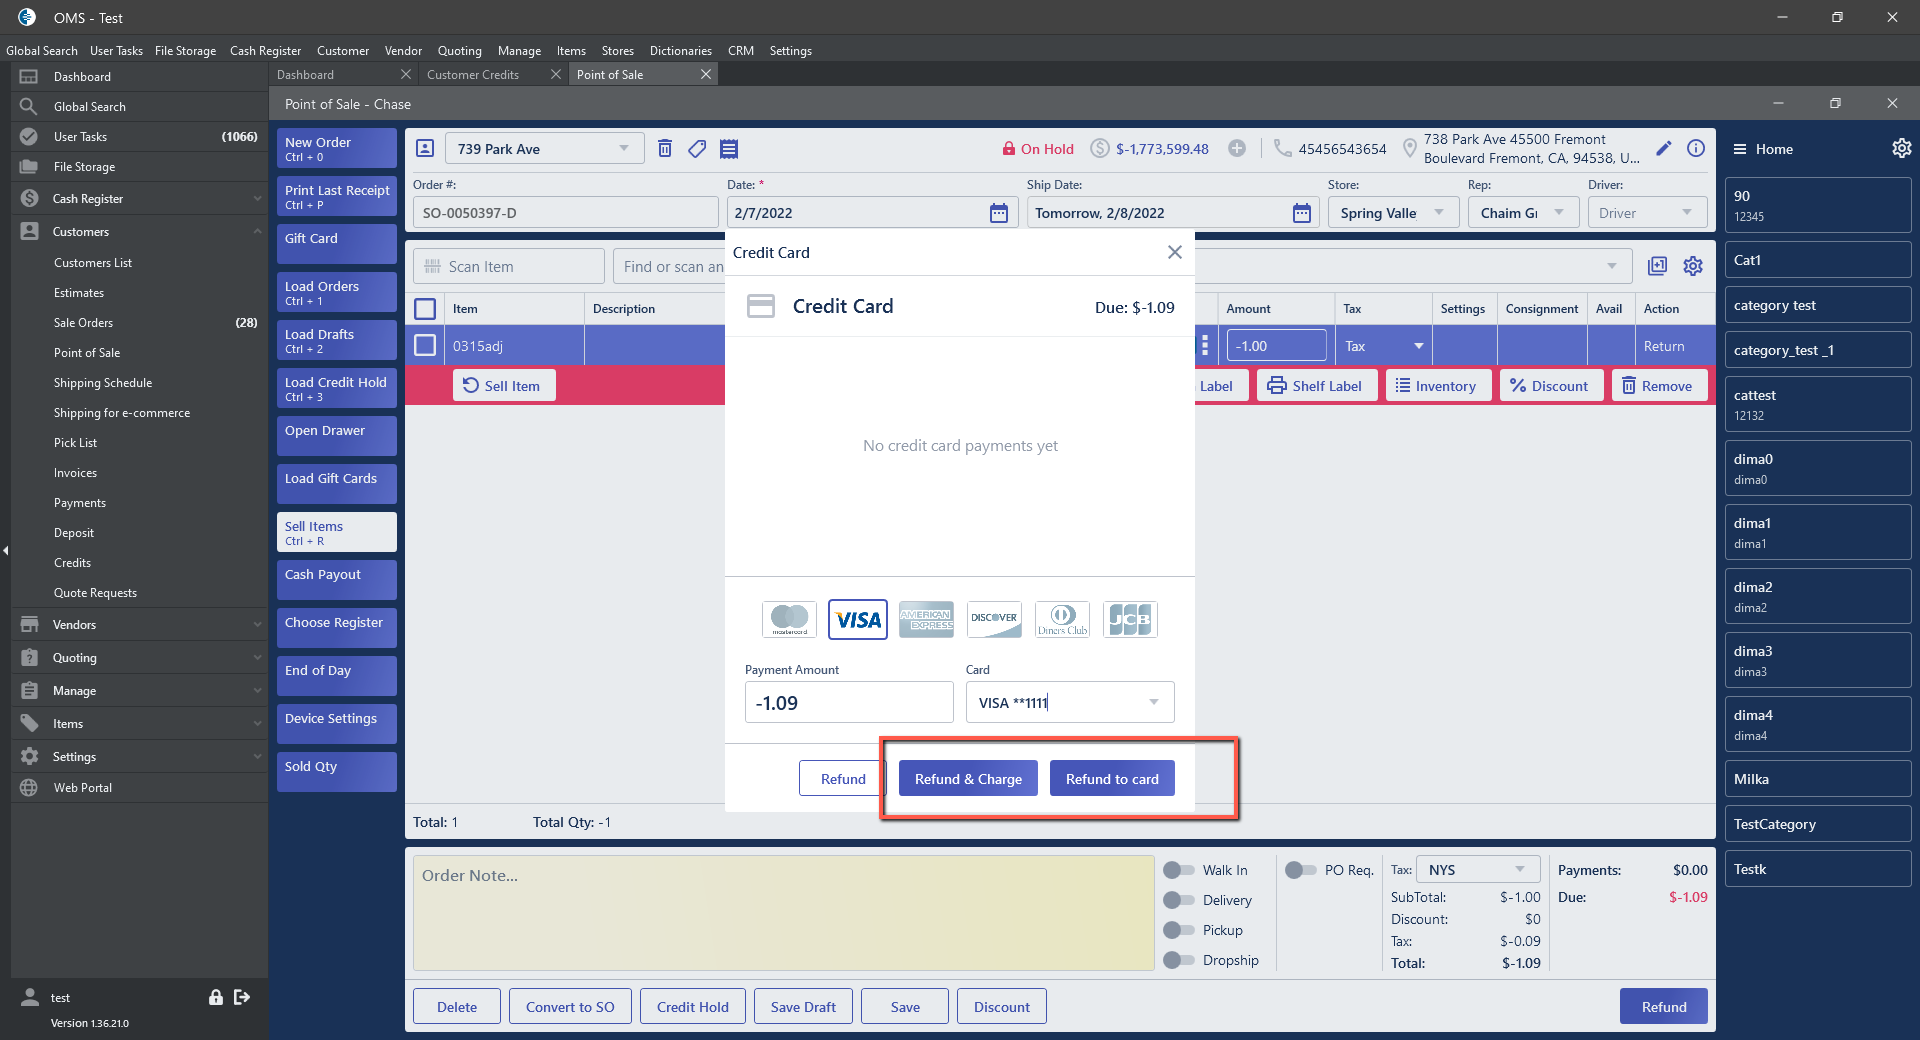1920x1040 pixels.
Task: Open the File Storage menu
Action: (x=185, y=51)
